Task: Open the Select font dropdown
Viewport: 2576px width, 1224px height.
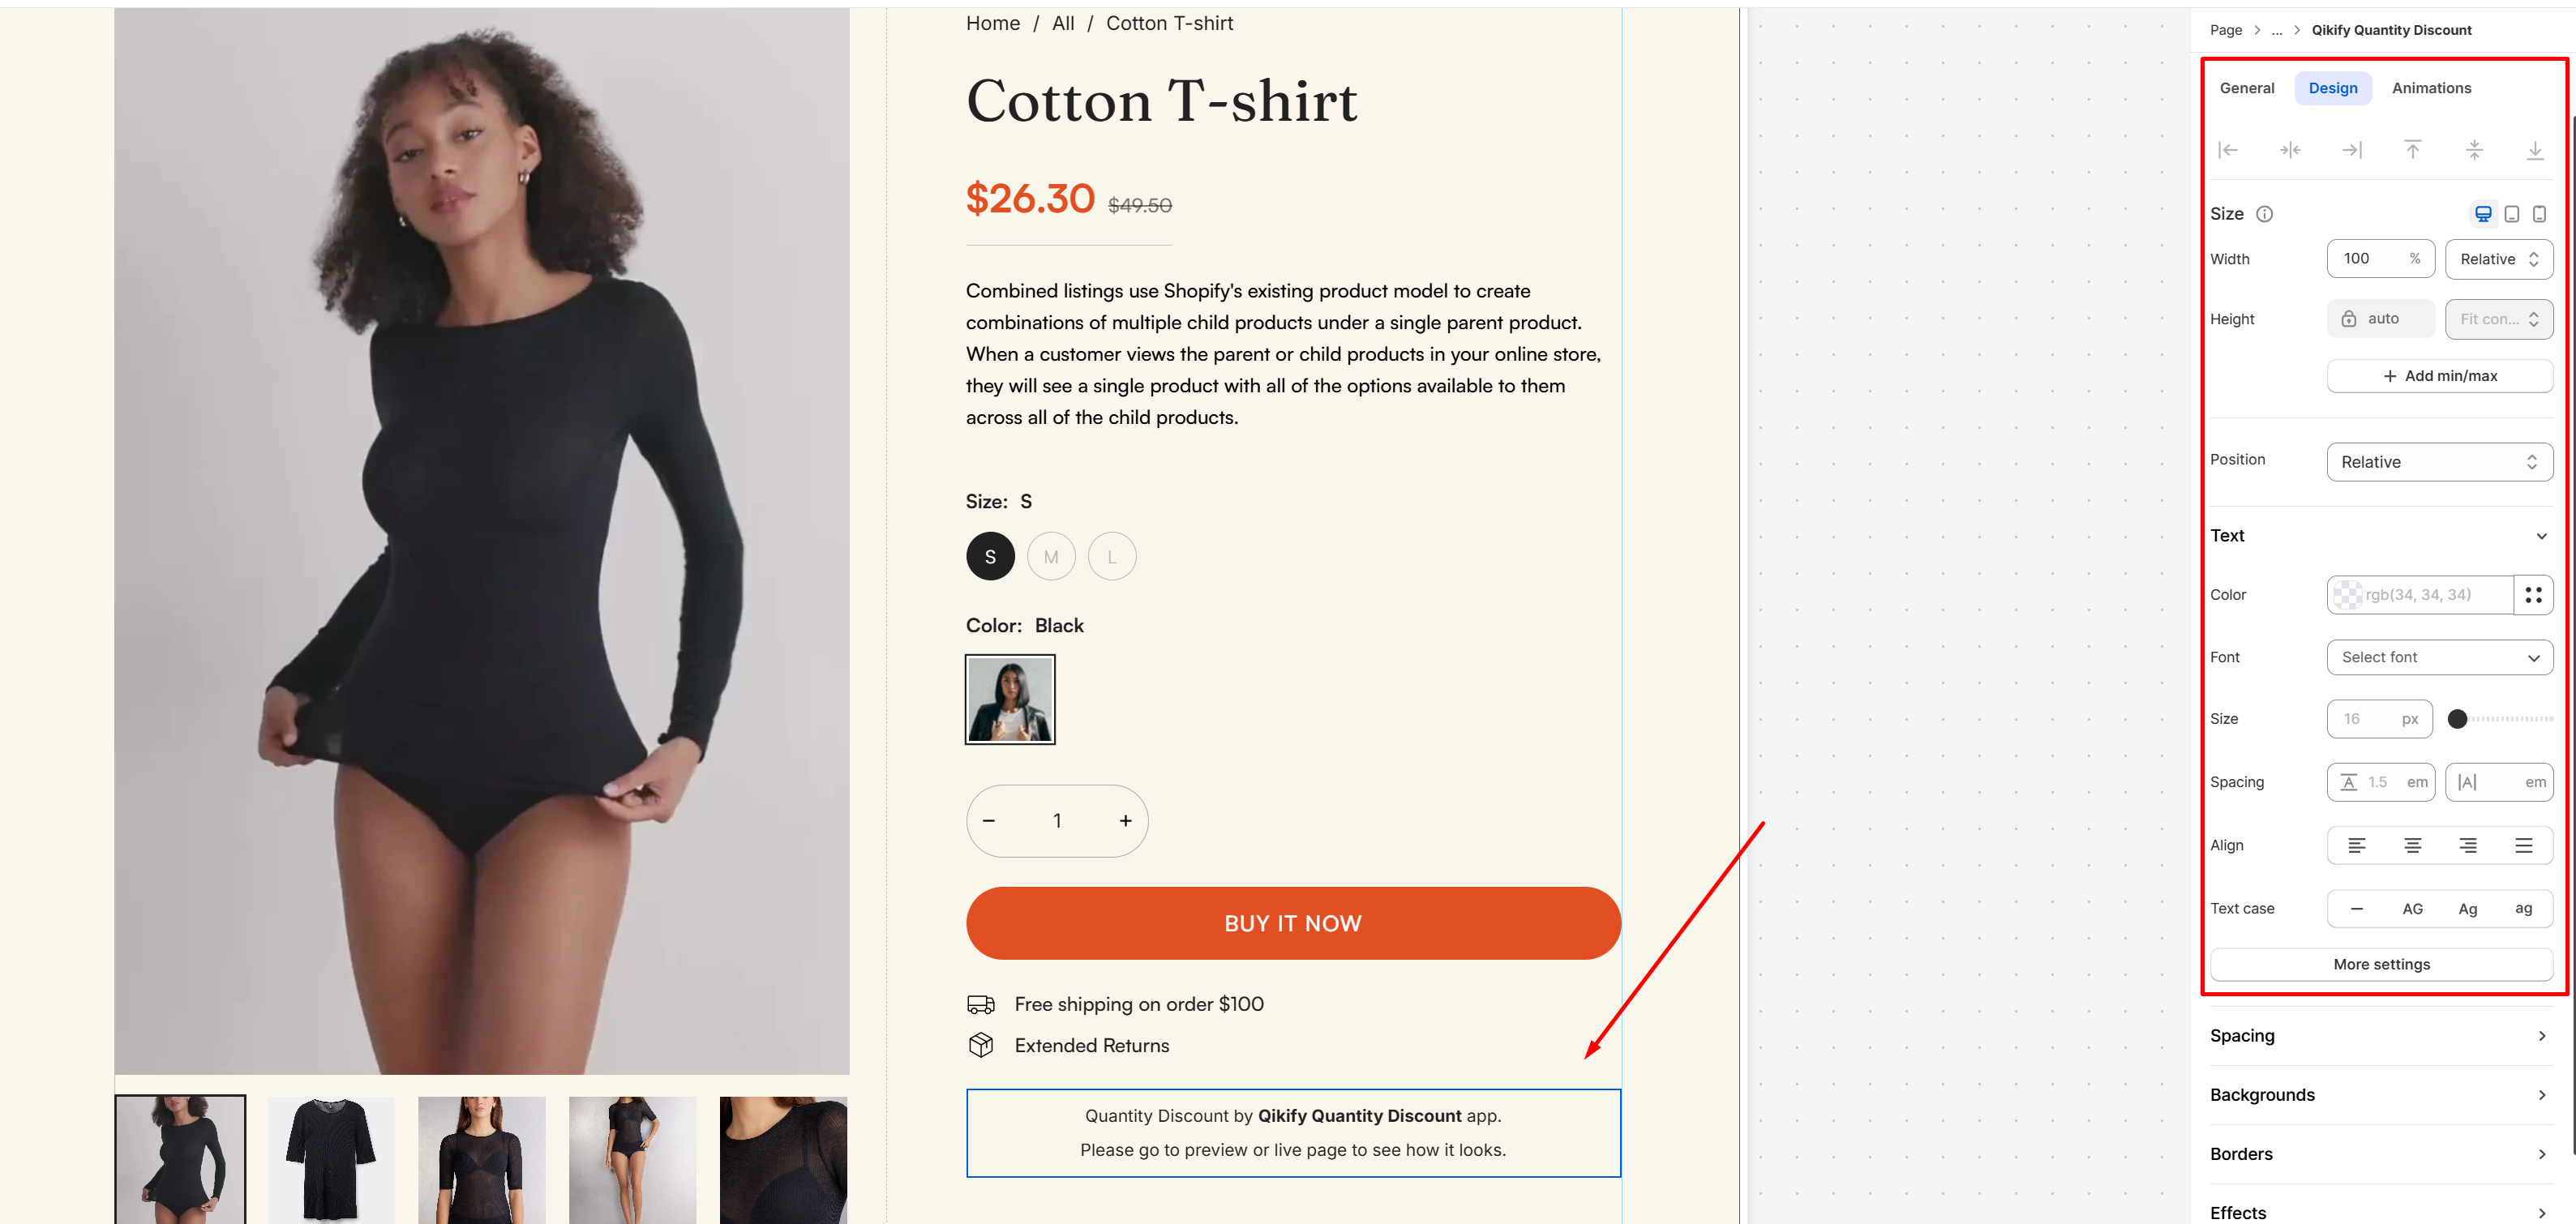Action: pyautogui.click(x=2439, y=657)
